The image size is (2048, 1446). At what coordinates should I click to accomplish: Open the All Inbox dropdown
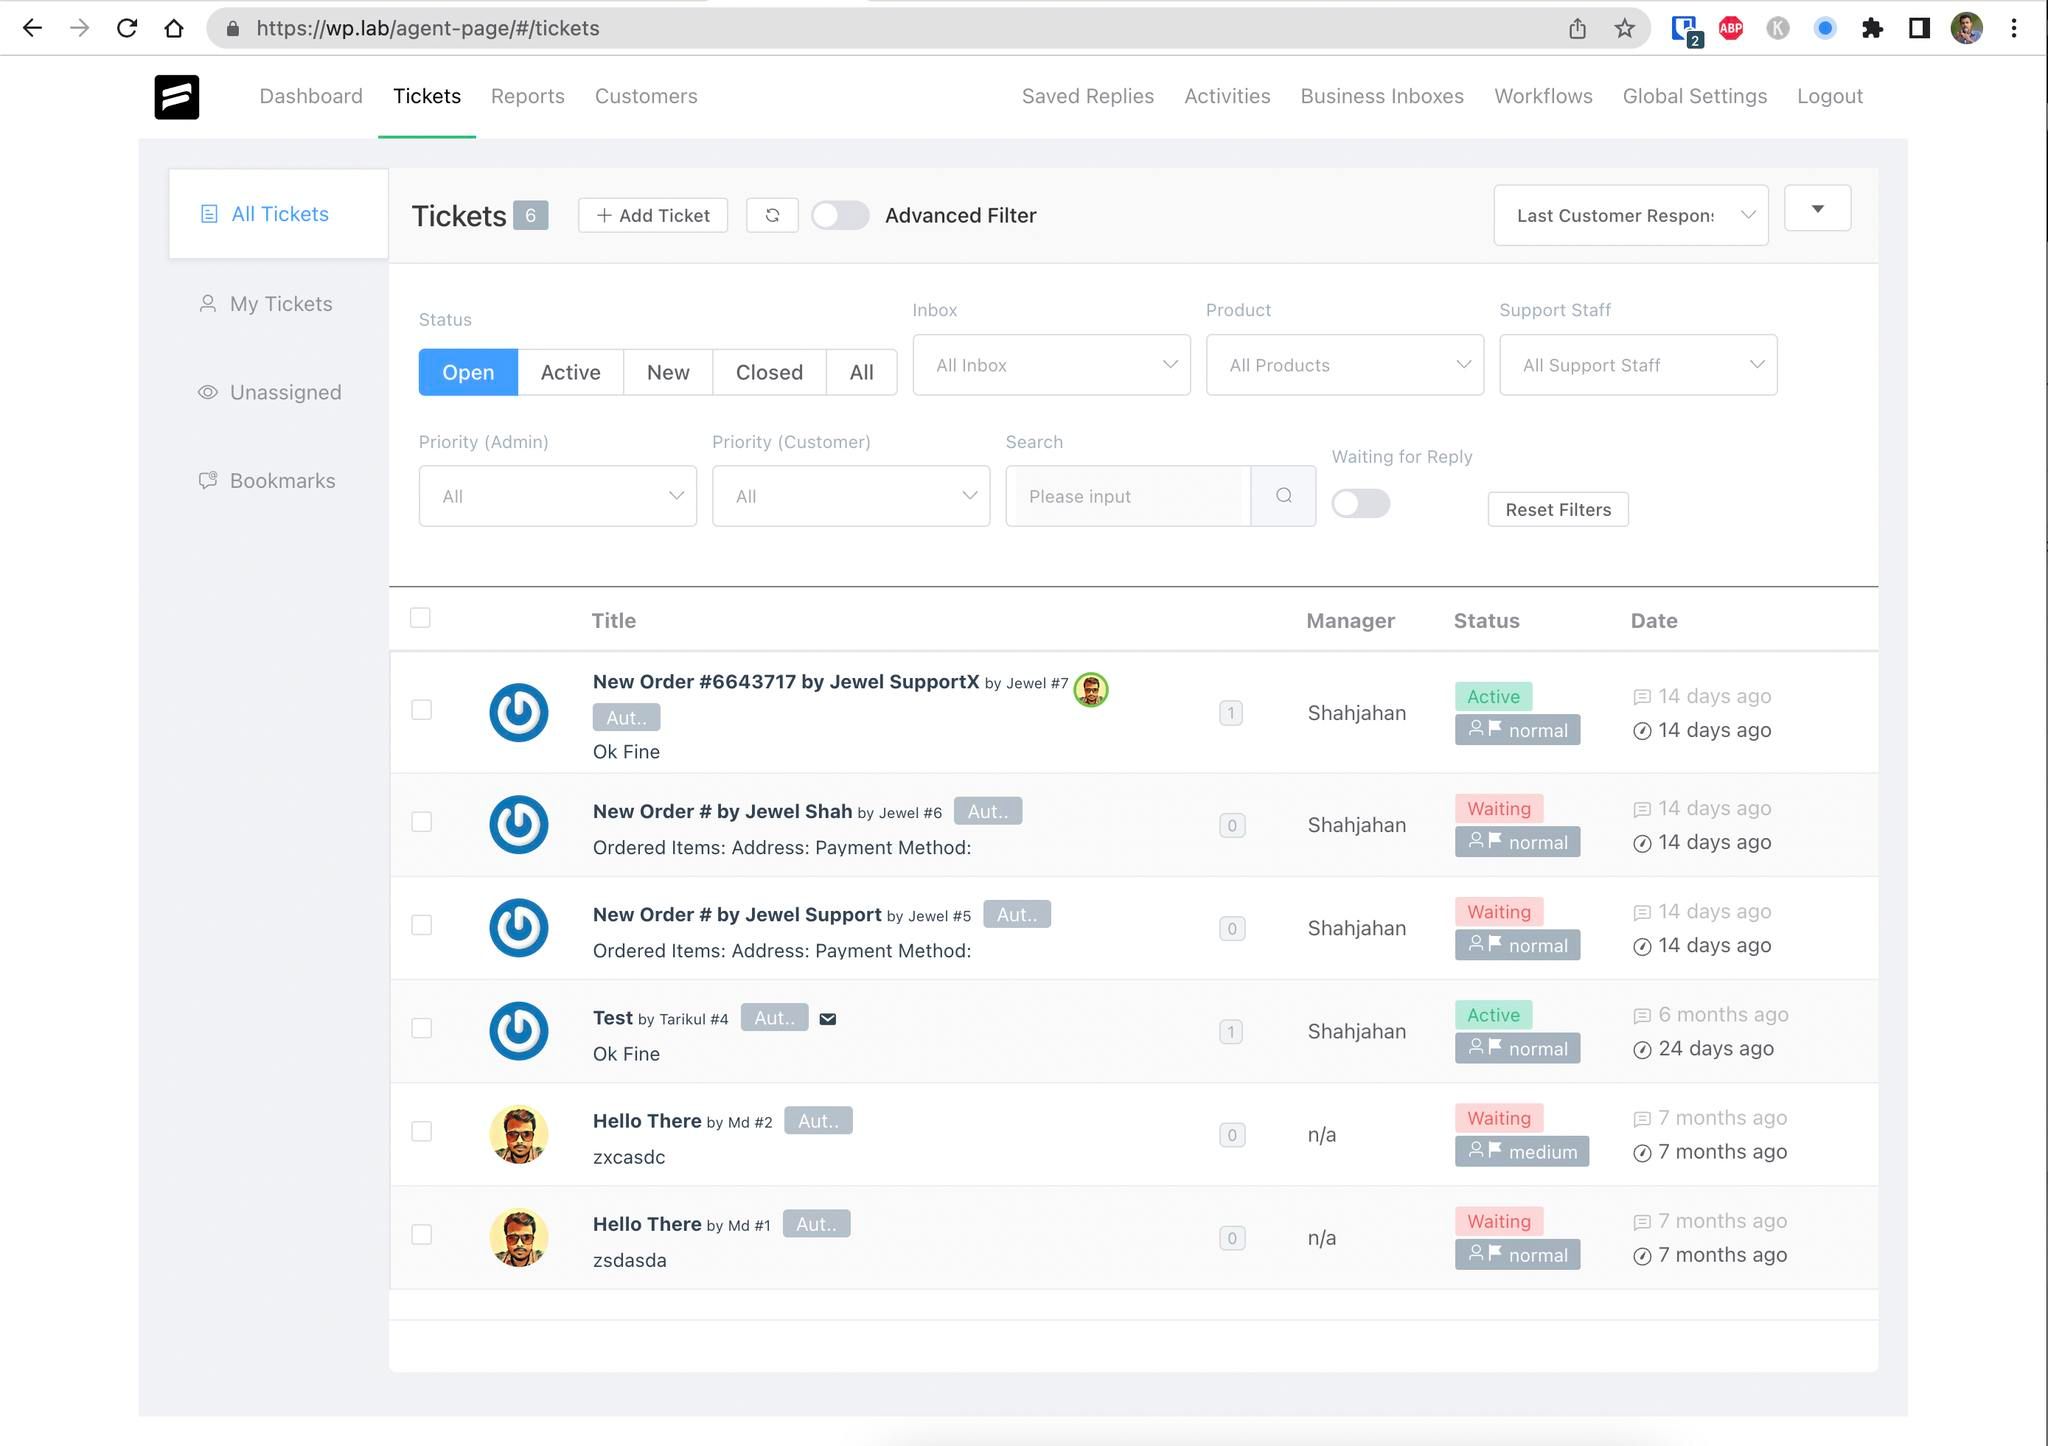click(1051, 364)
